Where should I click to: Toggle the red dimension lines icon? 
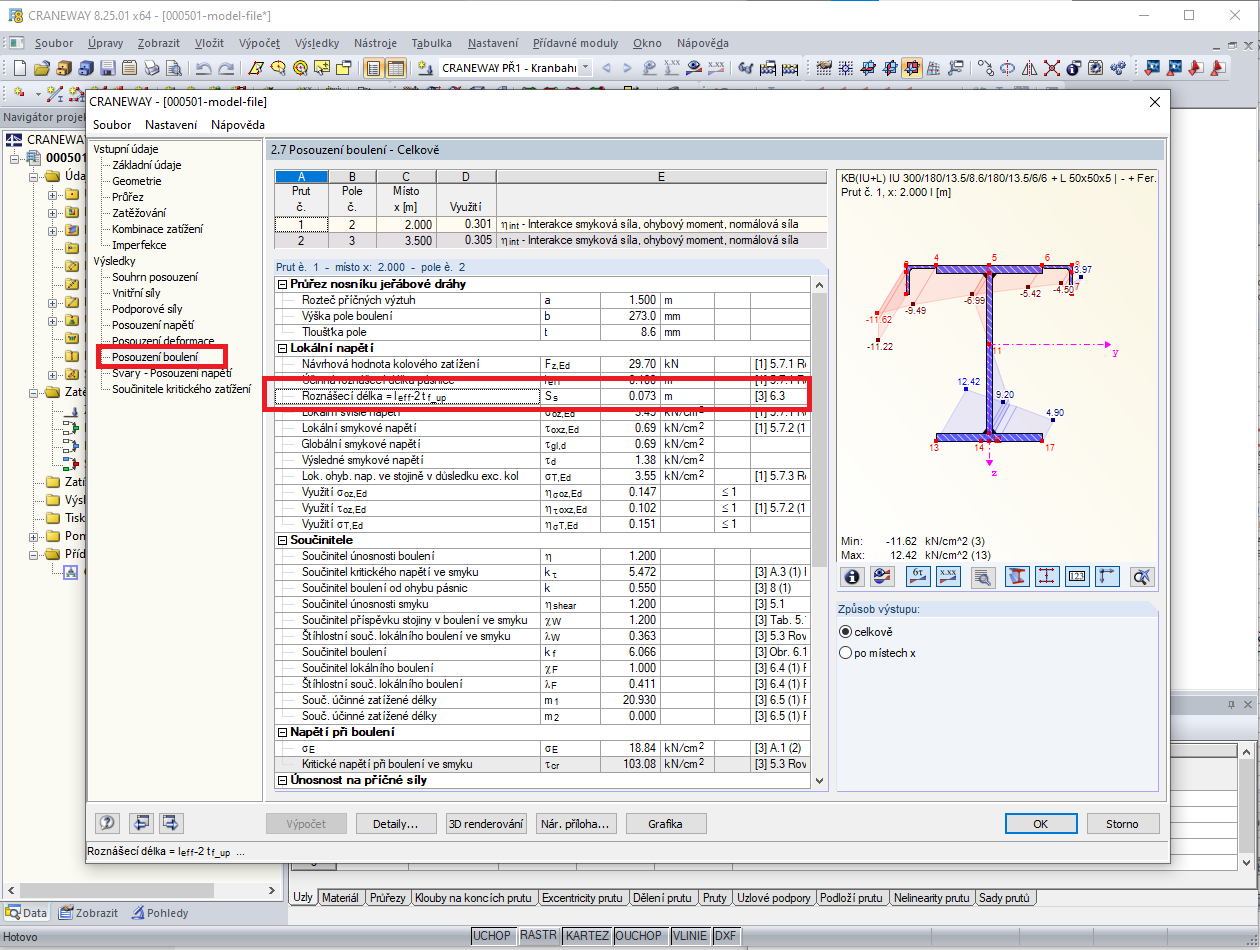tap(1046, 576)
